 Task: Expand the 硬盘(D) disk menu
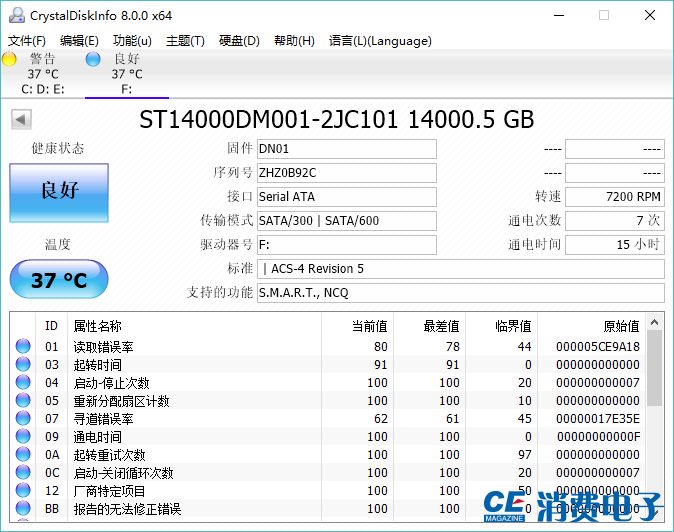click(239, 41)
